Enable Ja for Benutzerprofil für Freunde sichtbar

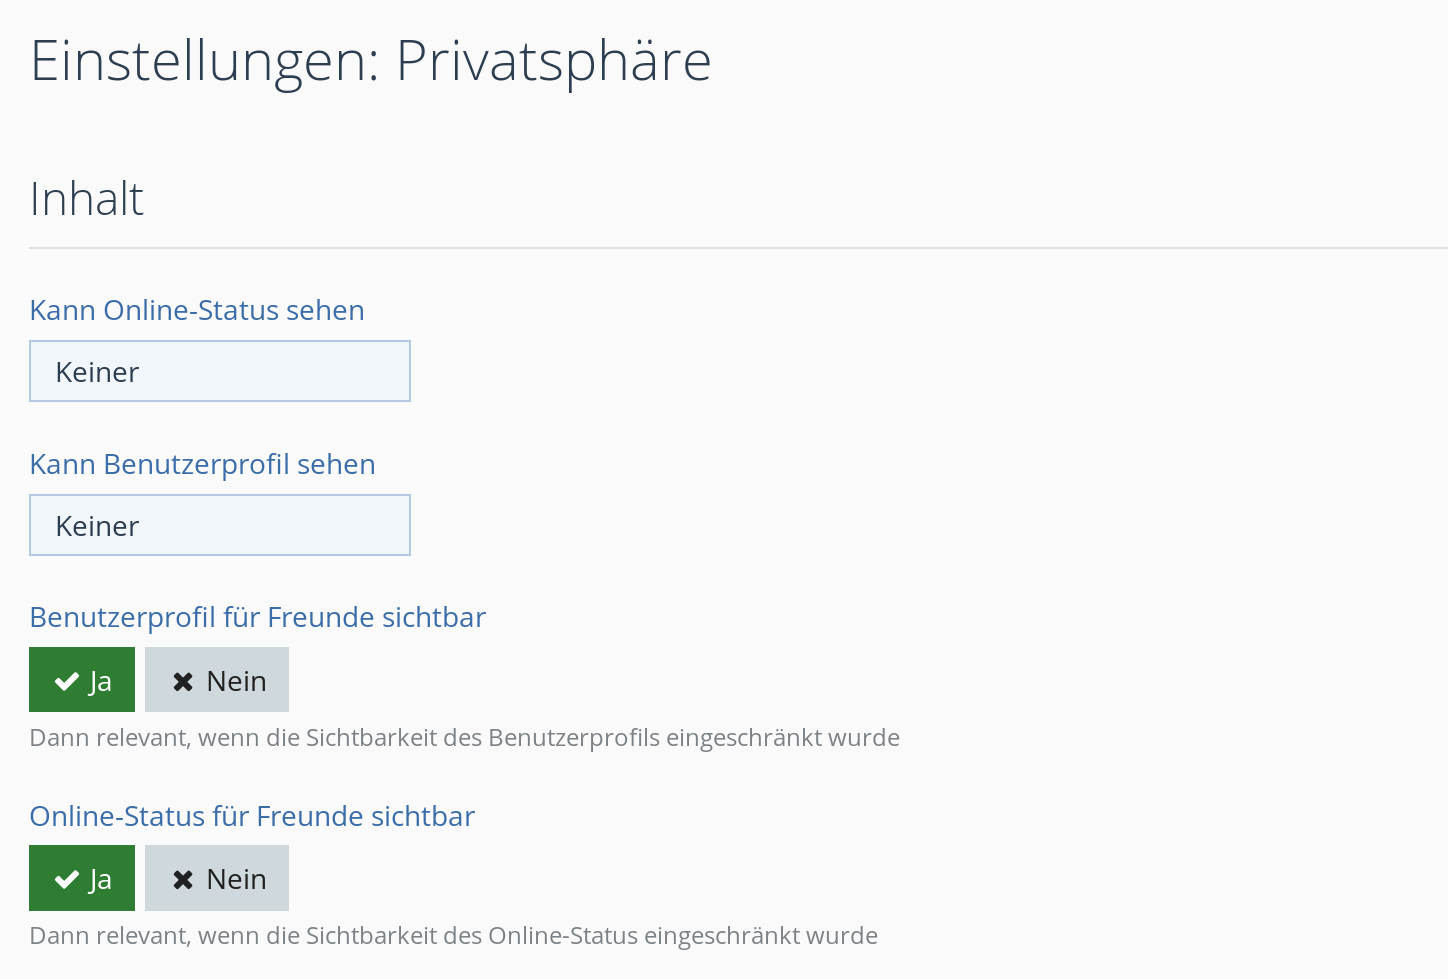click(82, 680)
